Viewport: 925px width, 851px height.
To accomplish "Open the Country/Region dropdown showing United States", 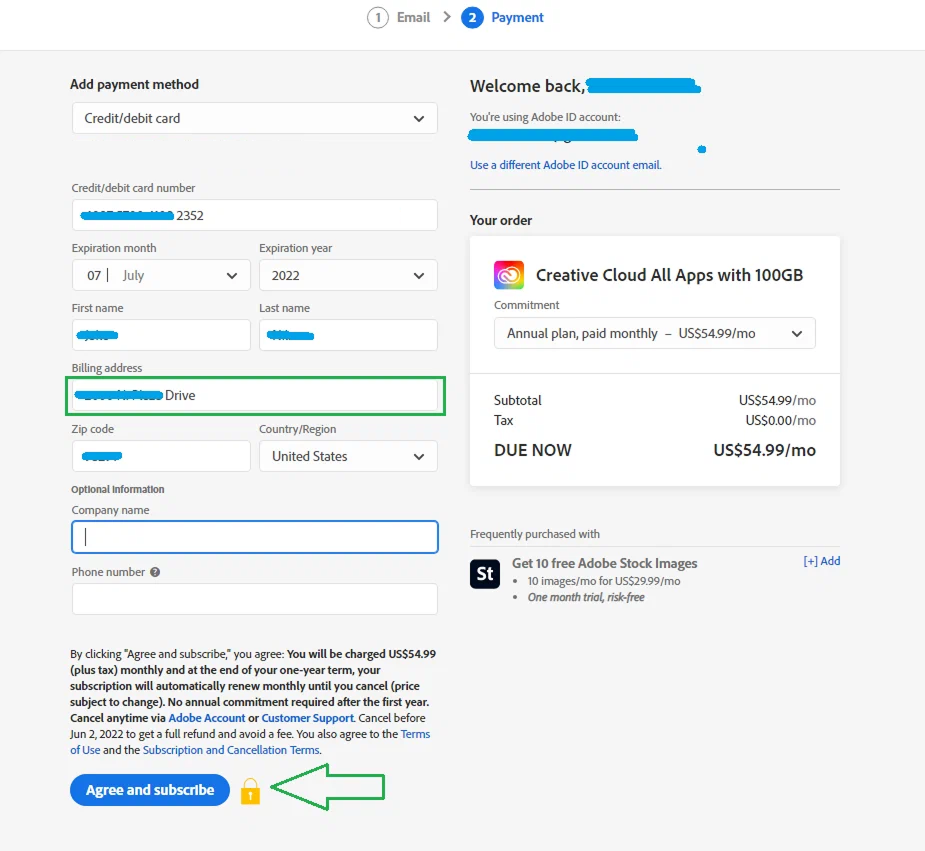I will click(348, 456).
